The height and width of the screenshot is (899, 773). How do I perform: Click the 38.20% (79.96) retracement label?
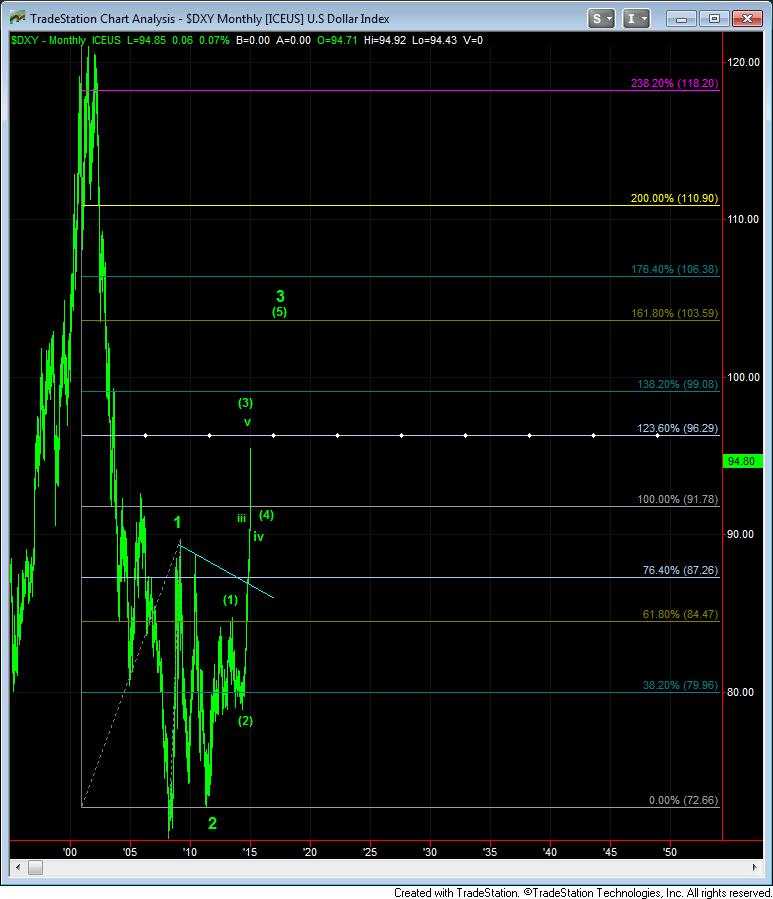(x=677, y=685)
